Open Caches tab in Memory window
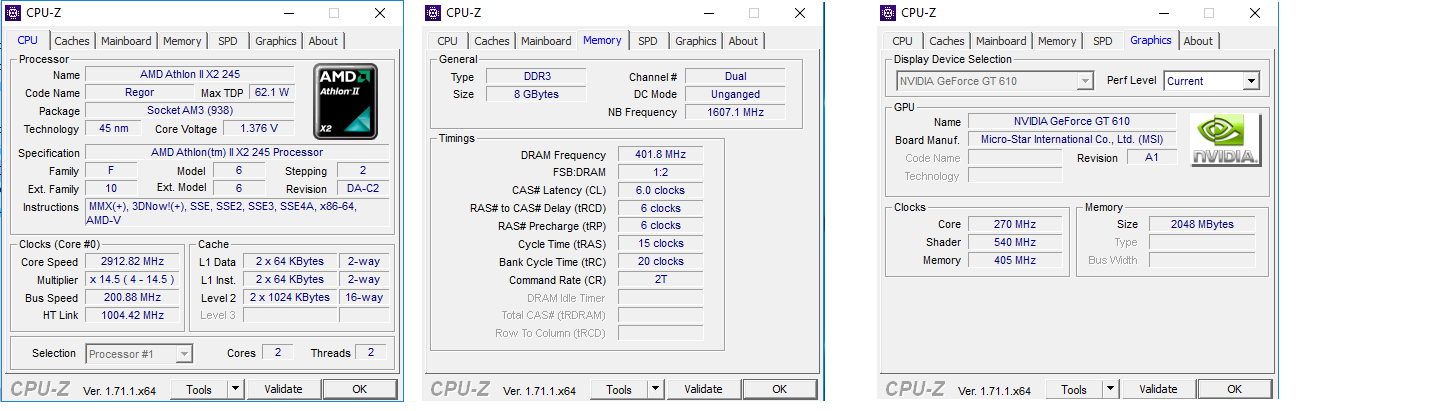The image size is (1434, 411). 492,41
